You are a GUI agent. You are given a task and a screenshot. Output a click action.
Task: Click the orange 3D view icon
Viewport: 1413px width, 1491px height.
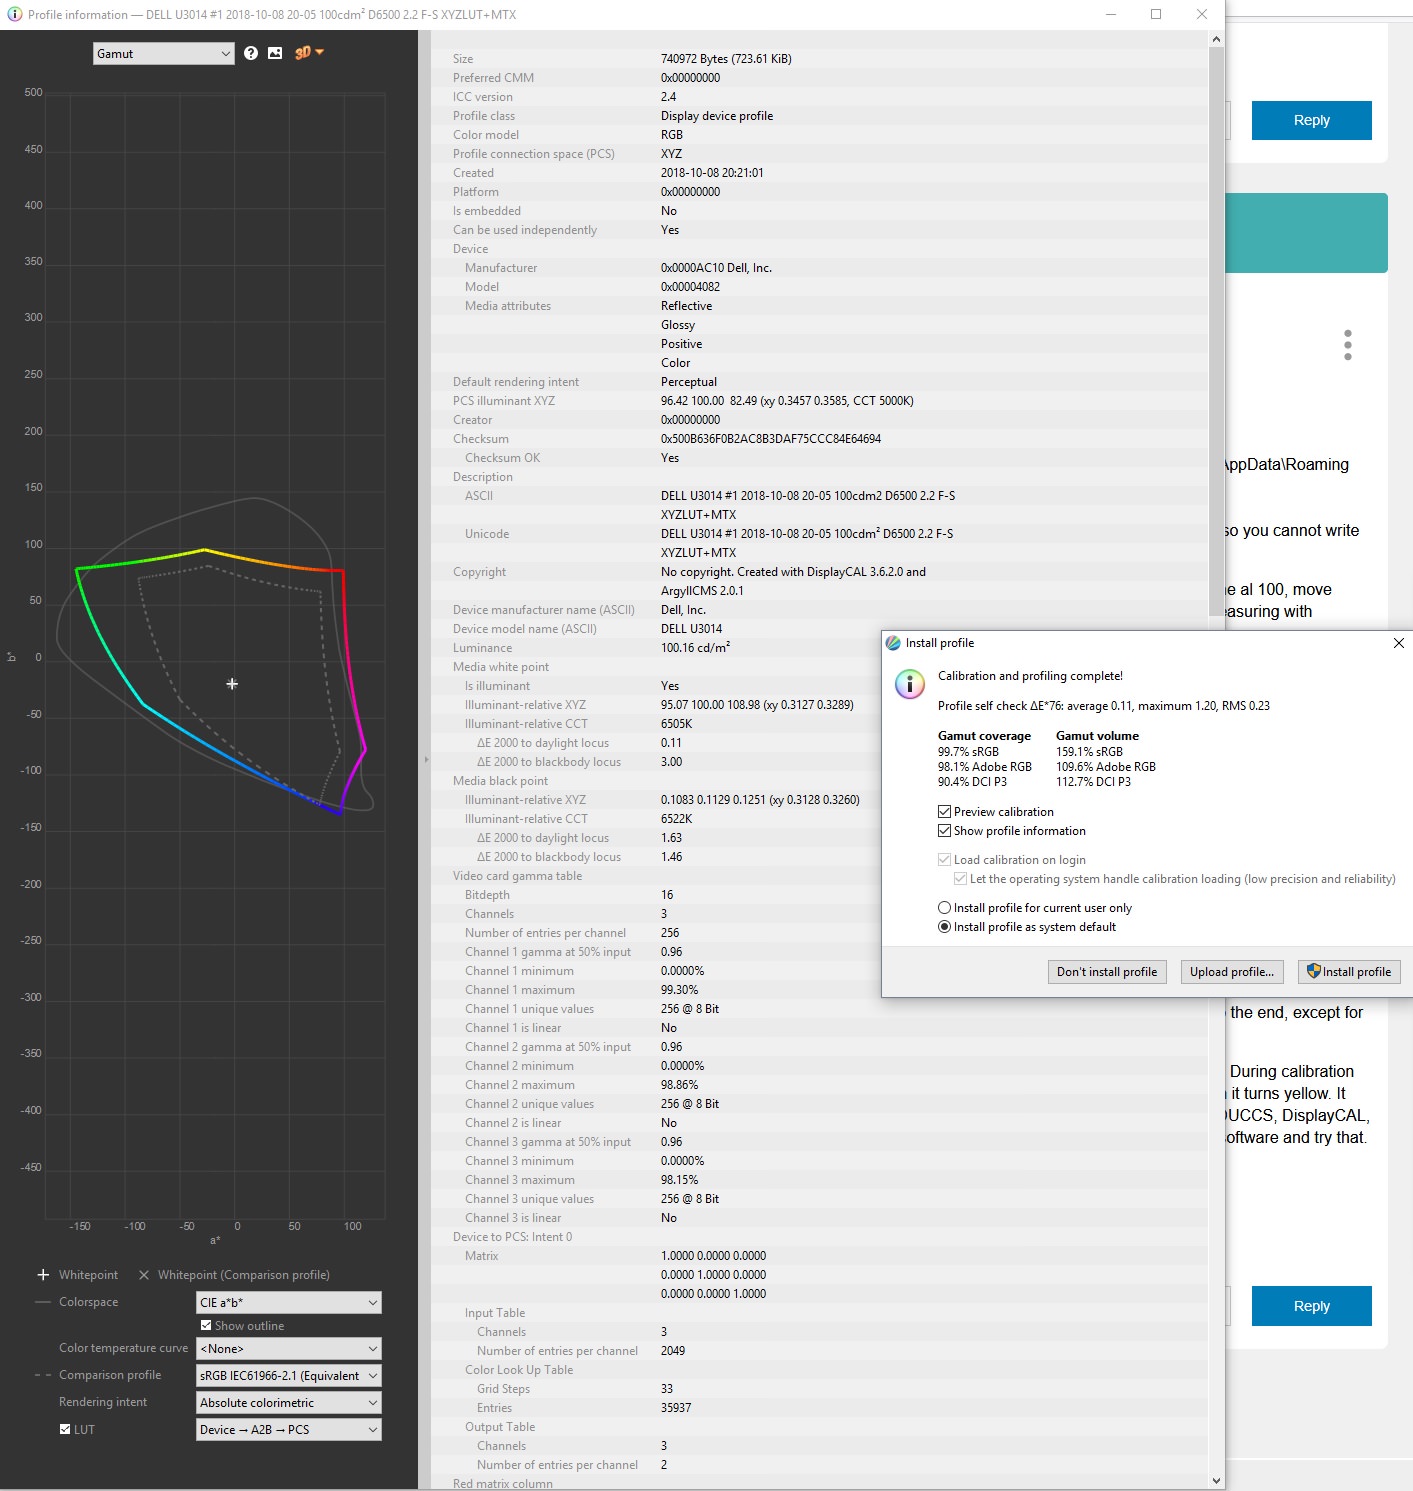[x=302, y=53]
